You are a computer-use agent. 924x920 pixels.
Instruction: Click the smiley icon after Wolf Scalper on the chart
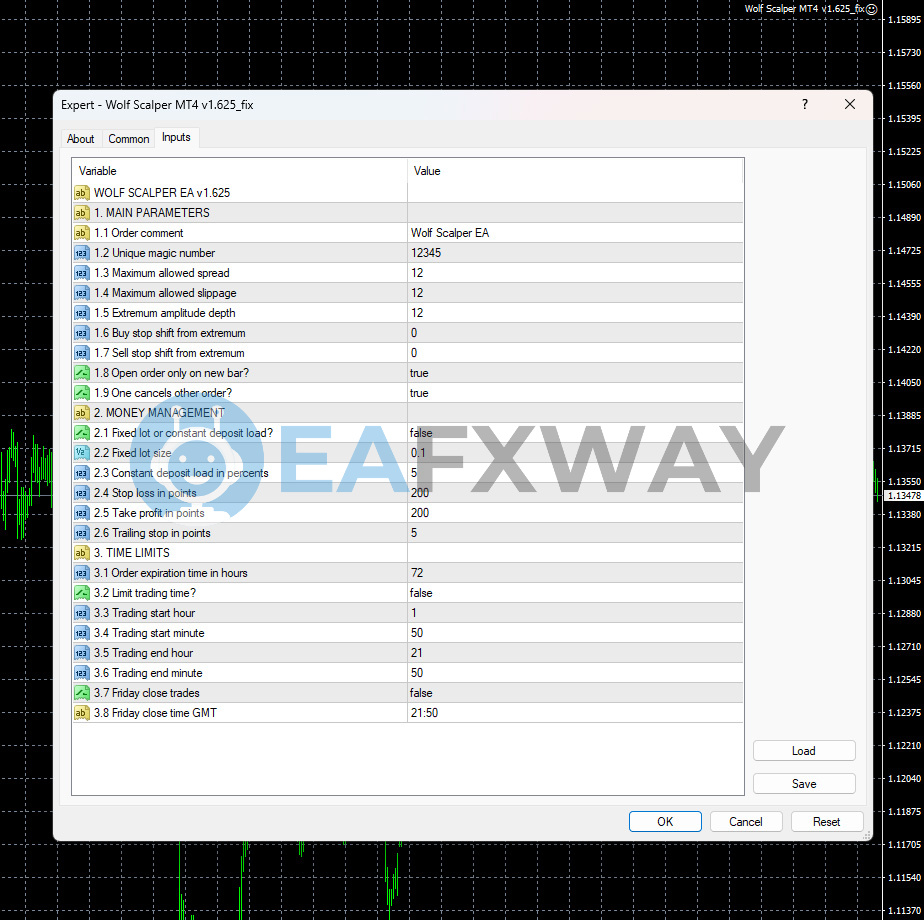tap(871, 9)
